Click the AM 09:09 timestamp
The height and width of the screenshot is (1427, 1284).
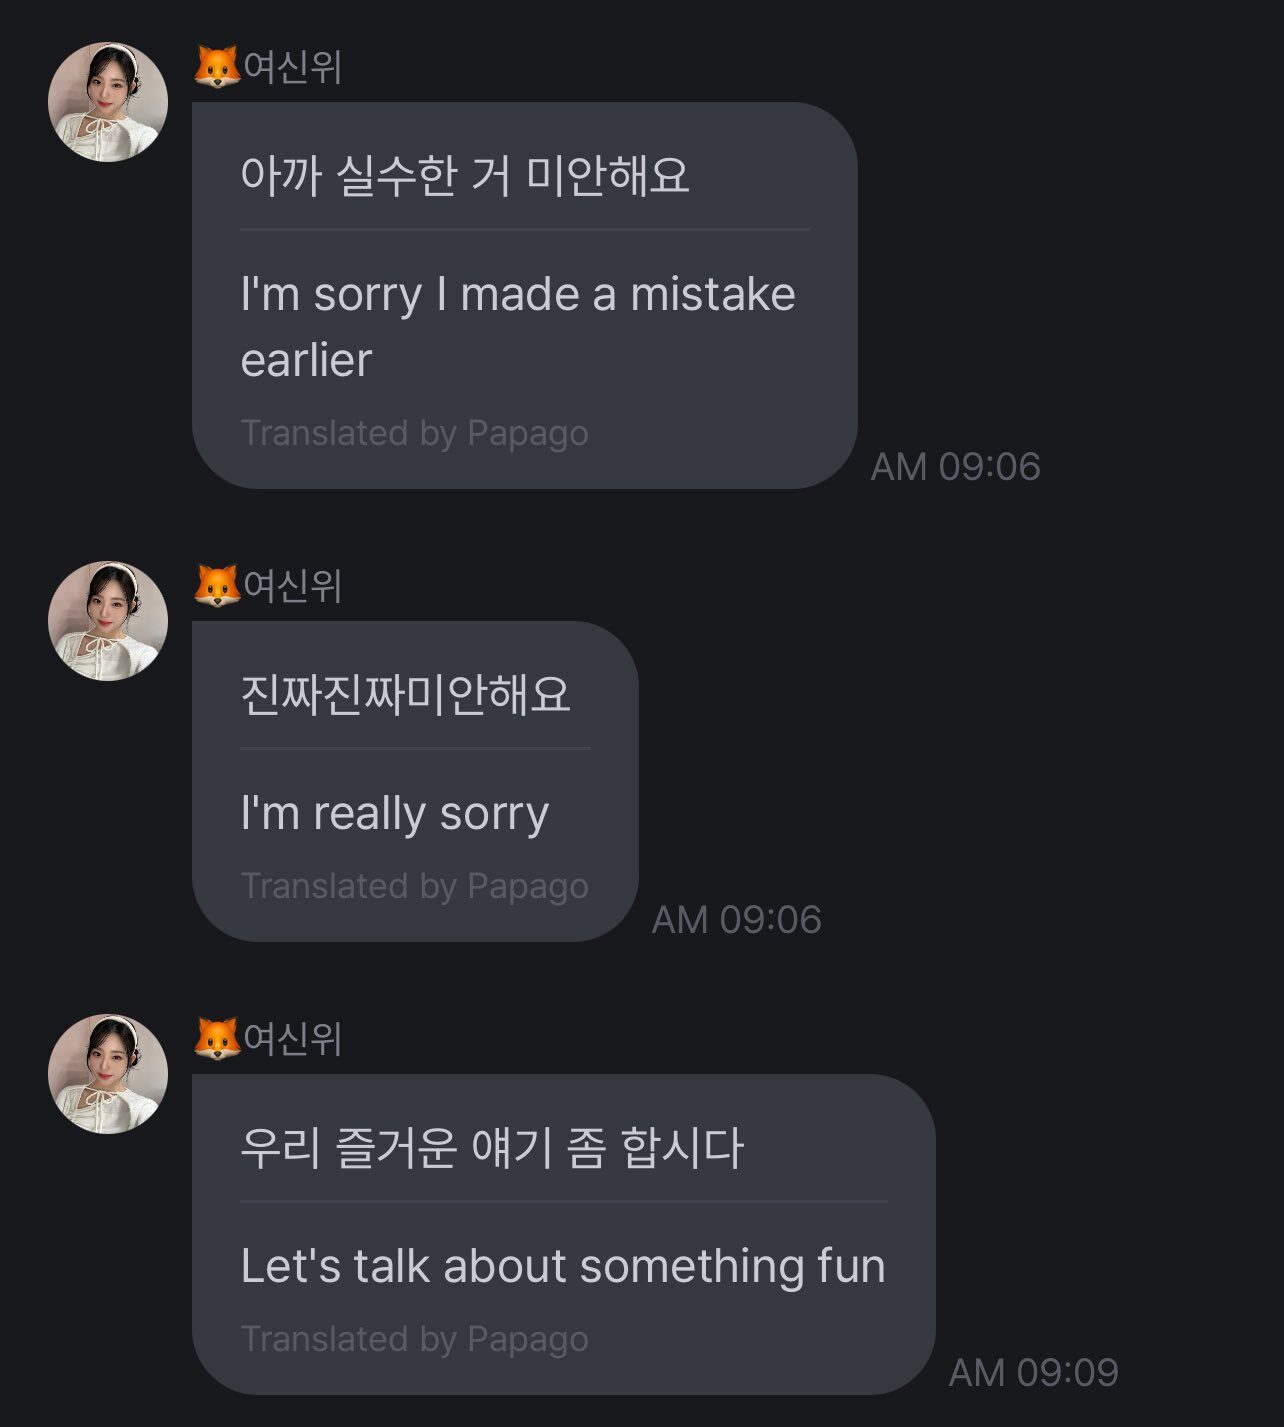click(1032, 1373)
